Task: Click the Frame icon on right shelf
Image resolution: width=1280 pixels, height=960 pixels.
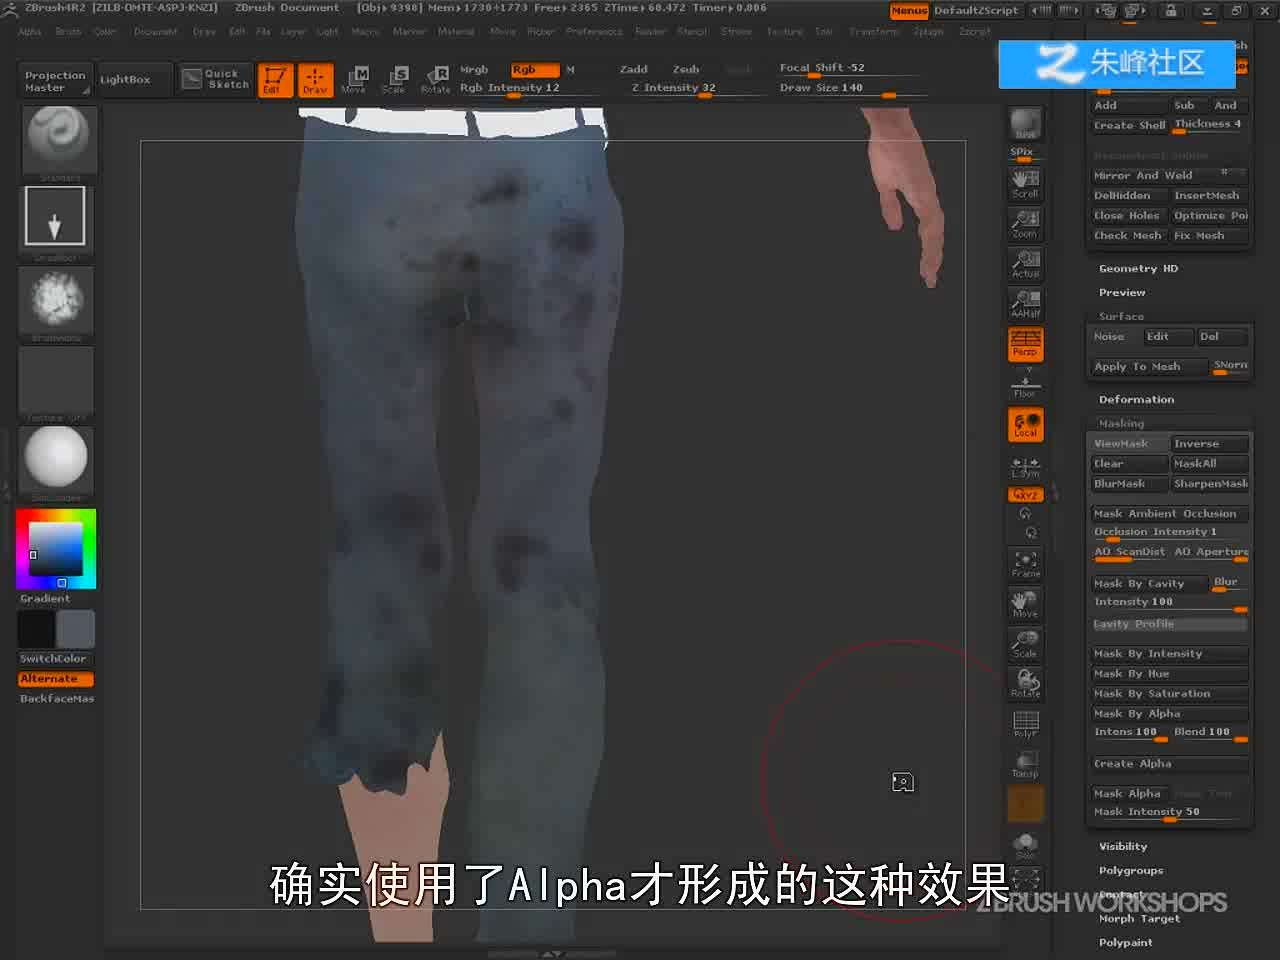Action: click(1025, 564)
